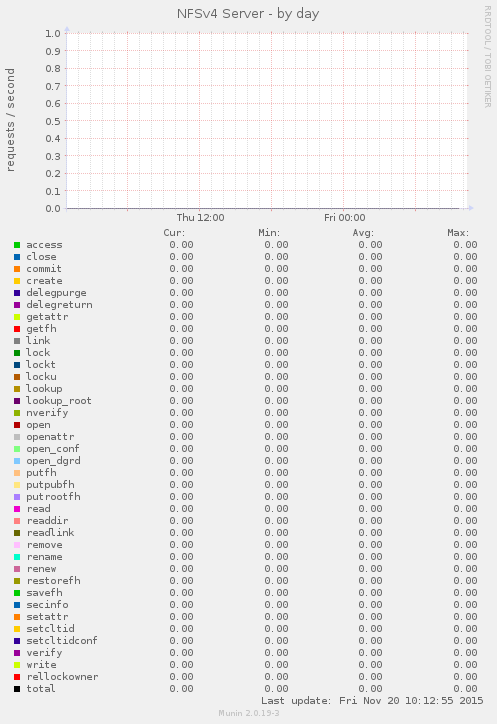Click the 'Fri 00:00' time label

[x=345, y=217]
